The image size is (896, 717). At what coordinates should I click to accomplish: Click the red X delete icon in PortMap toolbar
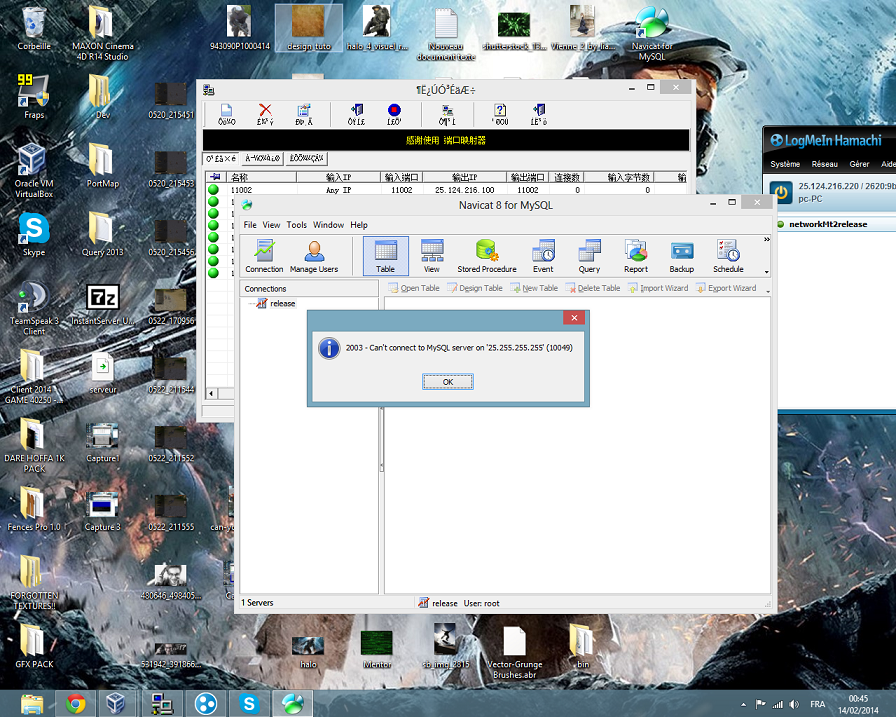coord(265,114)
